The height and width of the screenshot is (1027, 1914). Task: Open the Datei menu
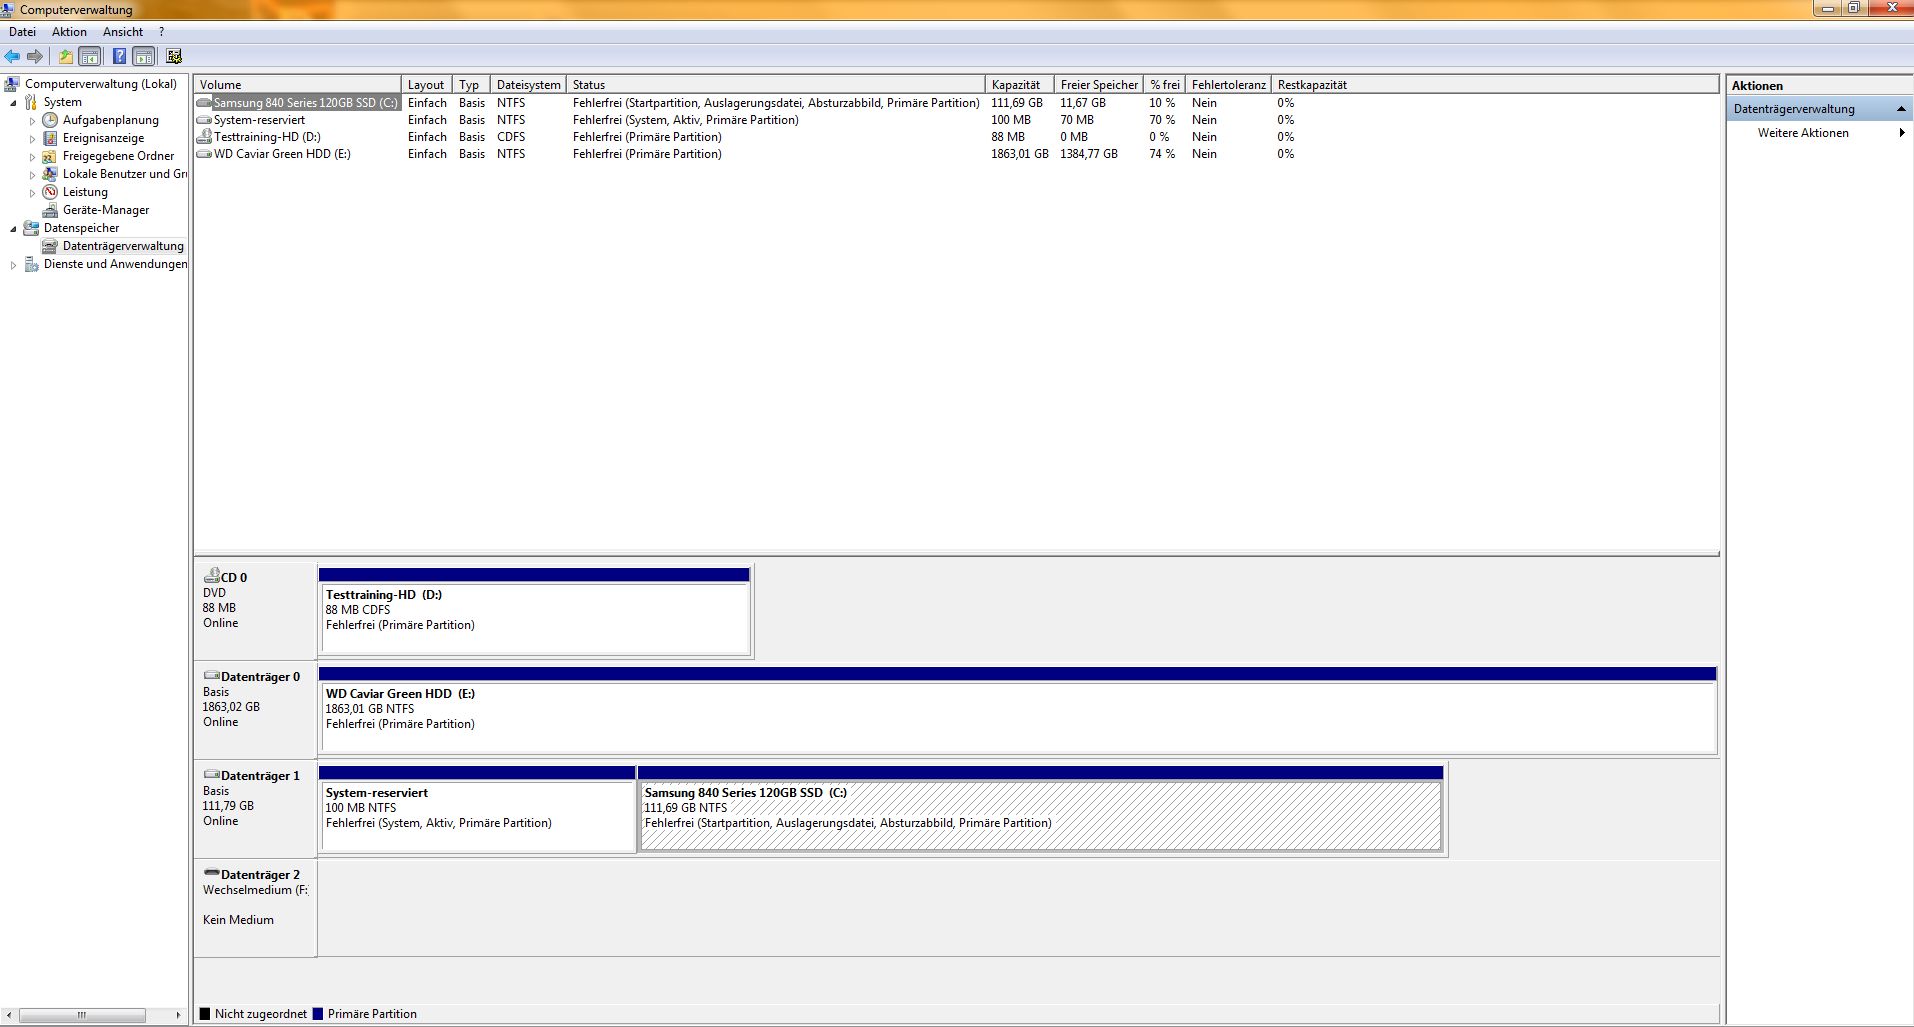click(x=22, y=32)
